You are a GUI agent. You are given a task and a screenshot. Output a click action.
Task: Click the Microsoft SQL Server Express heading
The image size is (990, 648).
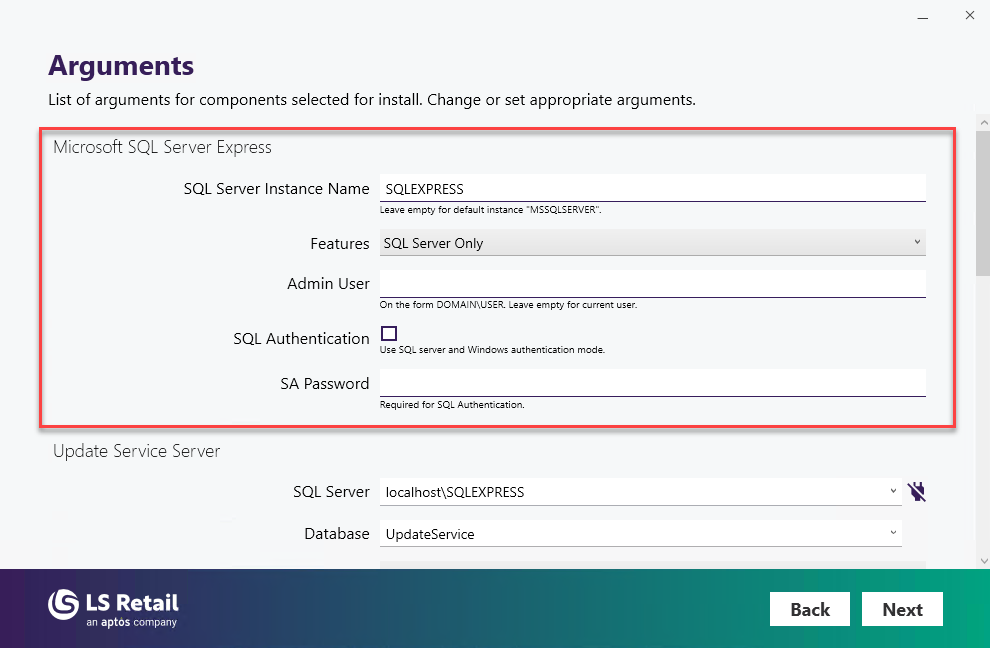click(162, 147)
